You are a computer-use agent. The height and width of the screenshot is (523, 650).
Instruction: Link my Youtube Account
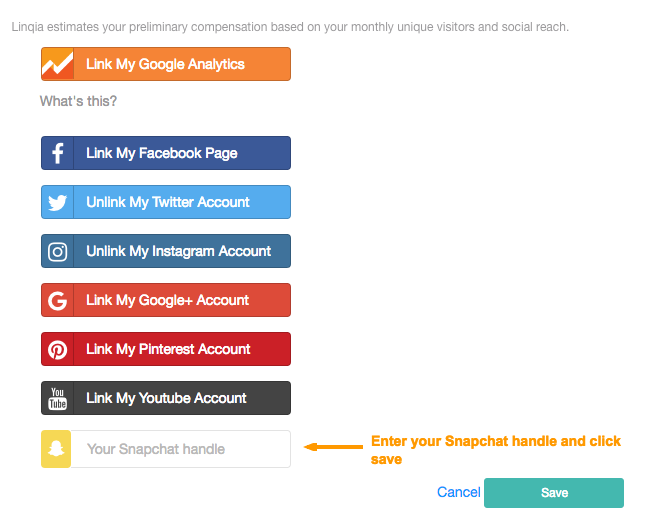(x=166, y=398)
